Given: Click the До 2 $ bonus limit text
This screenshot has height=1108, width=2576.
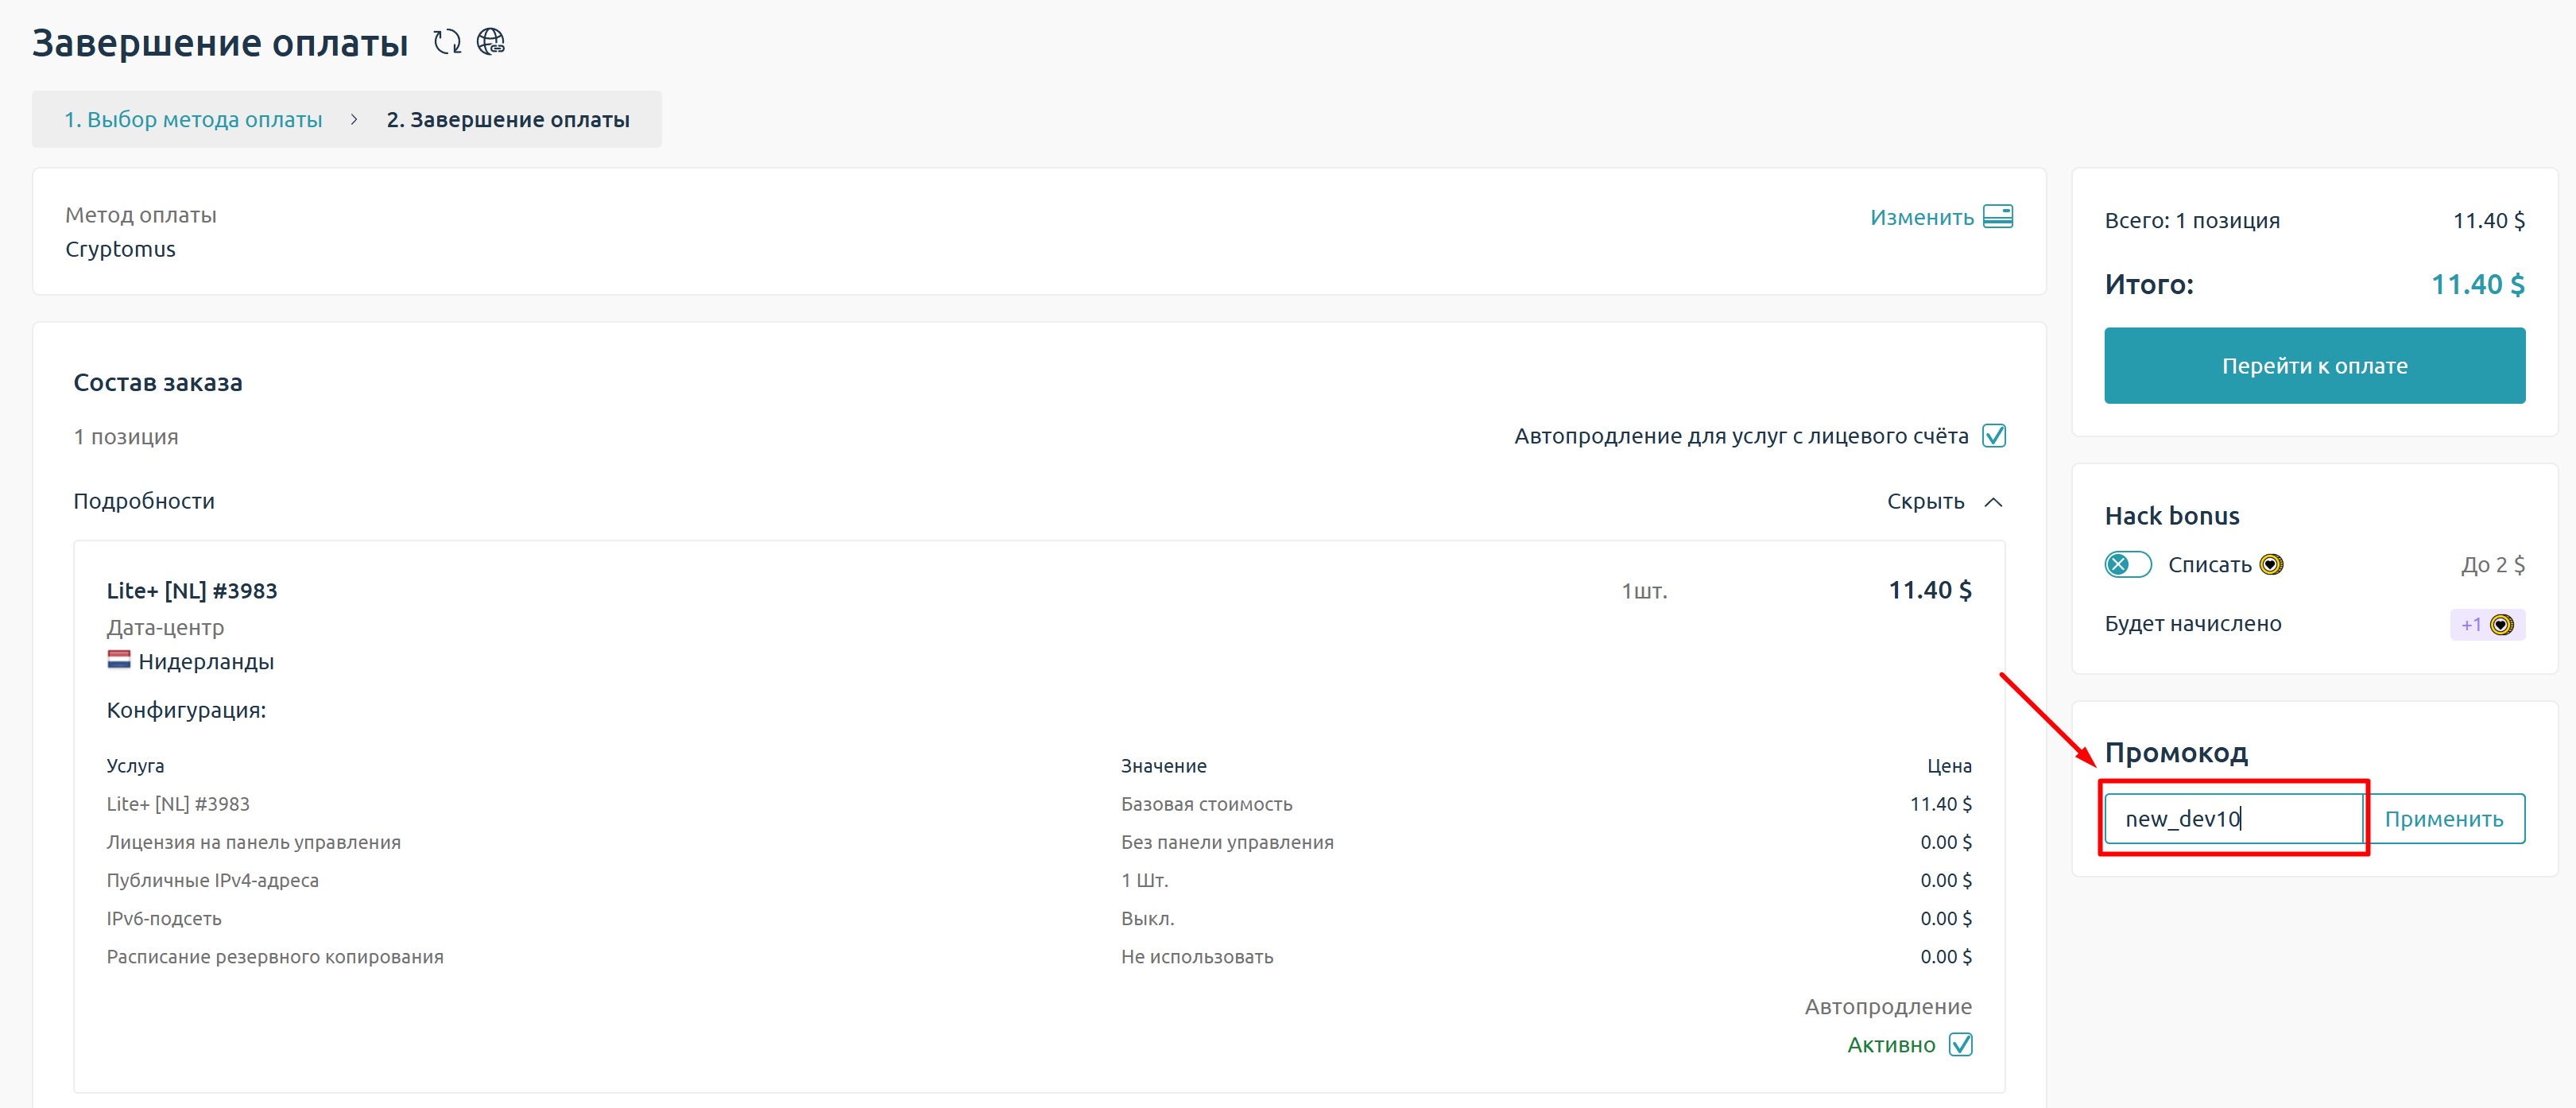Looking at the screenshot, I should click(x=2493, y=565).
